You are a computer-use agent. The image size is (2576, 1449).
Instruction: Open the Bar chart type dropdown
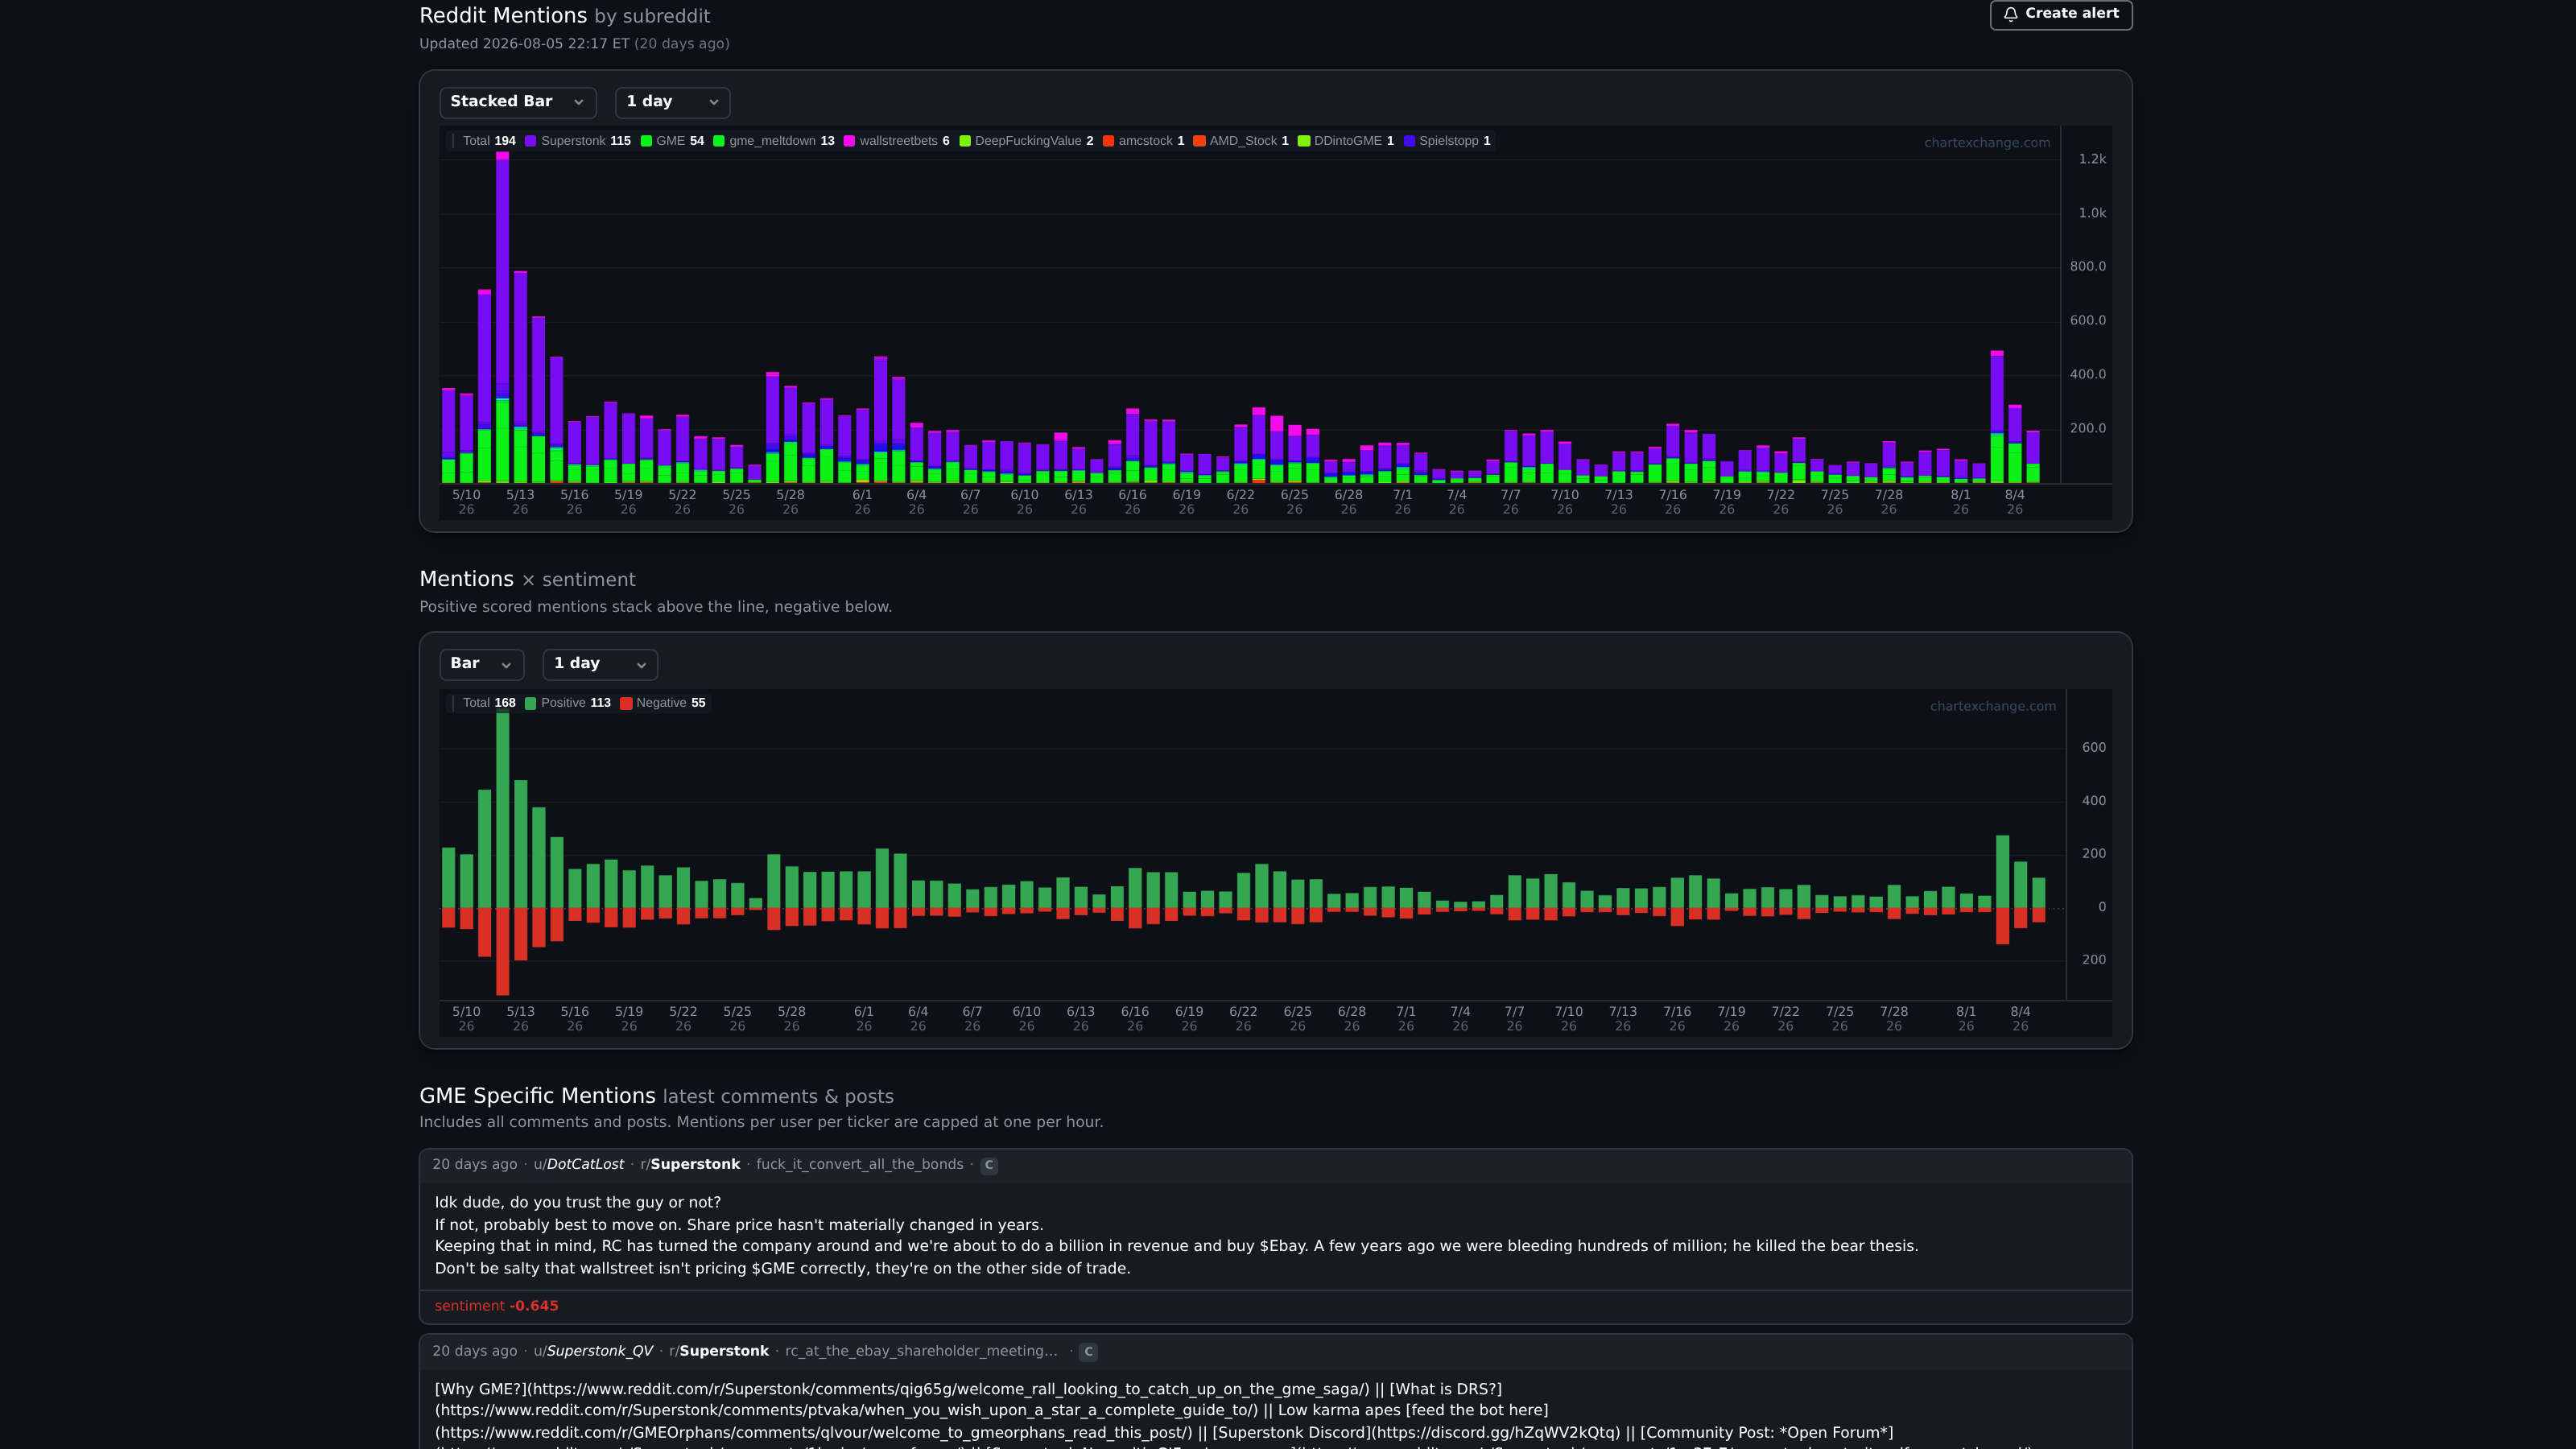481,664
